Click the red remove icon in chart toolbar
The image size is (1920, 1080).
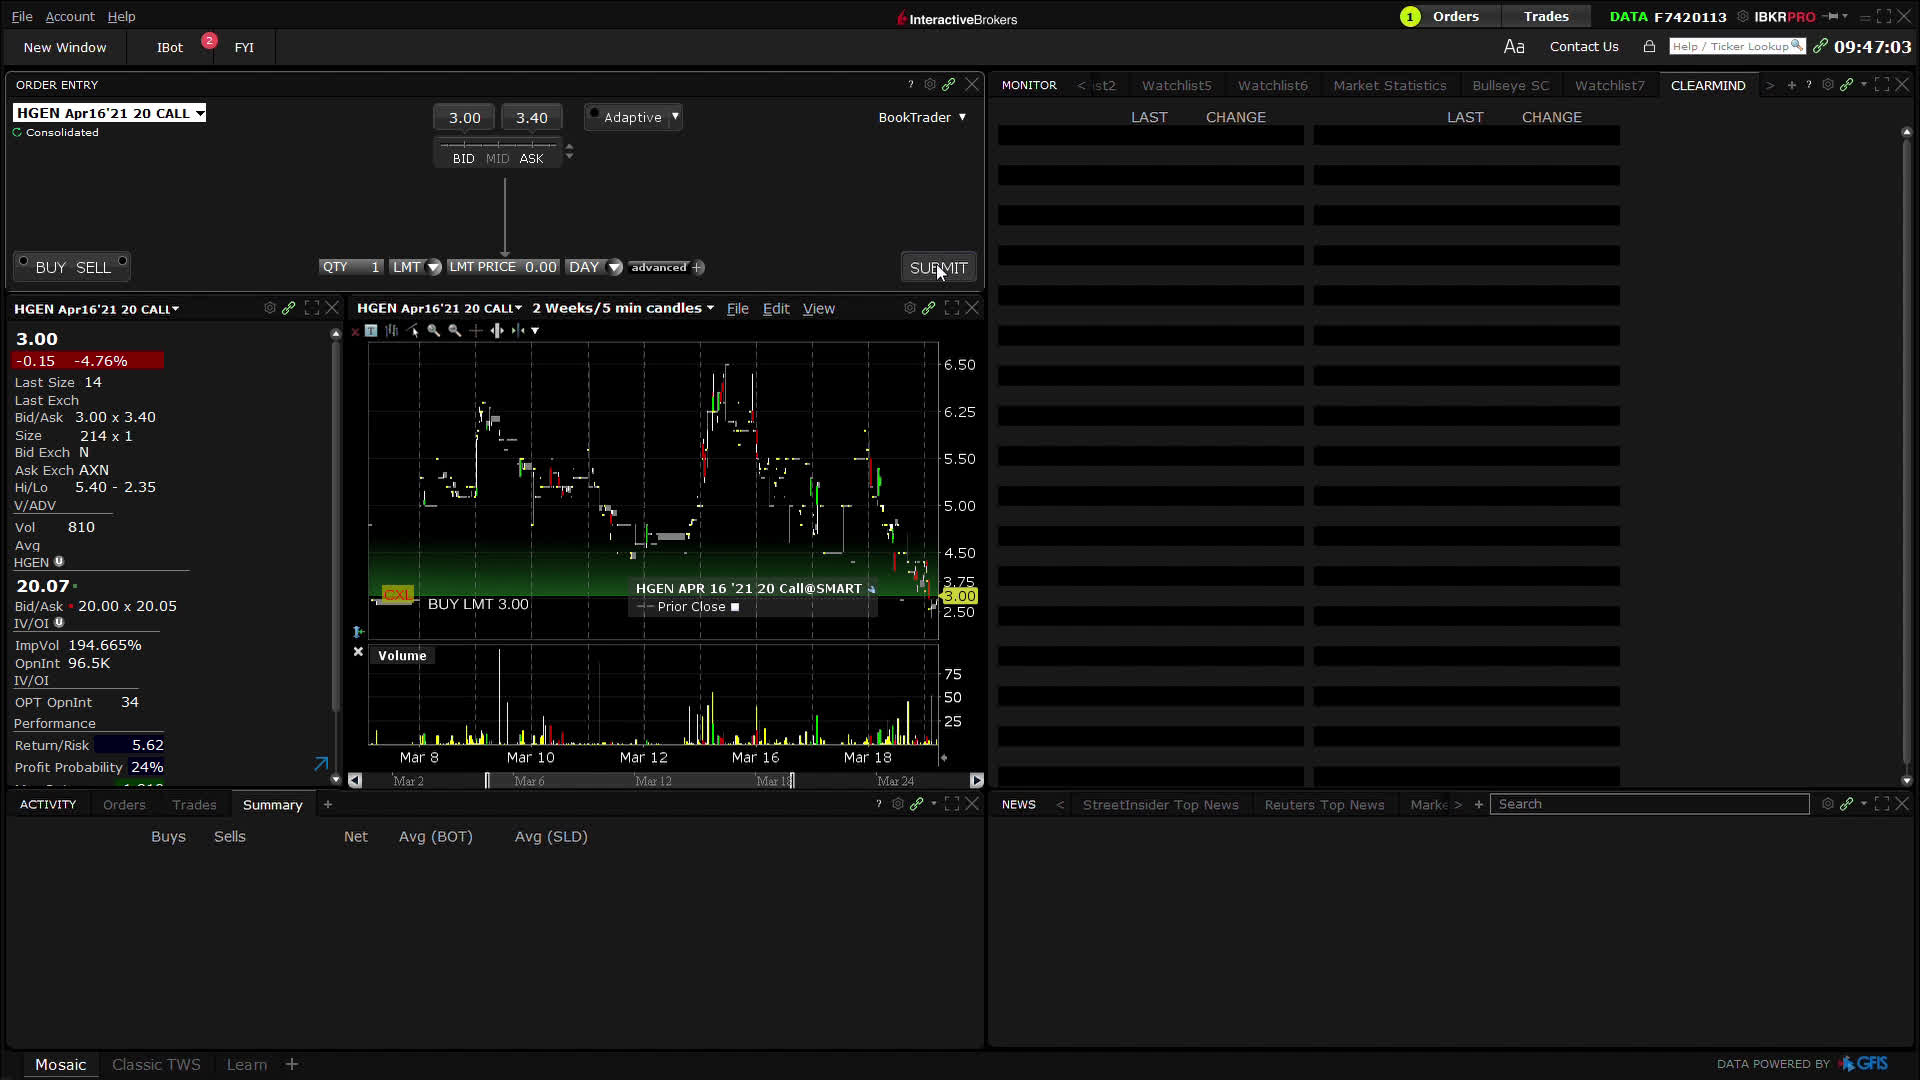(x=355, y=331)
